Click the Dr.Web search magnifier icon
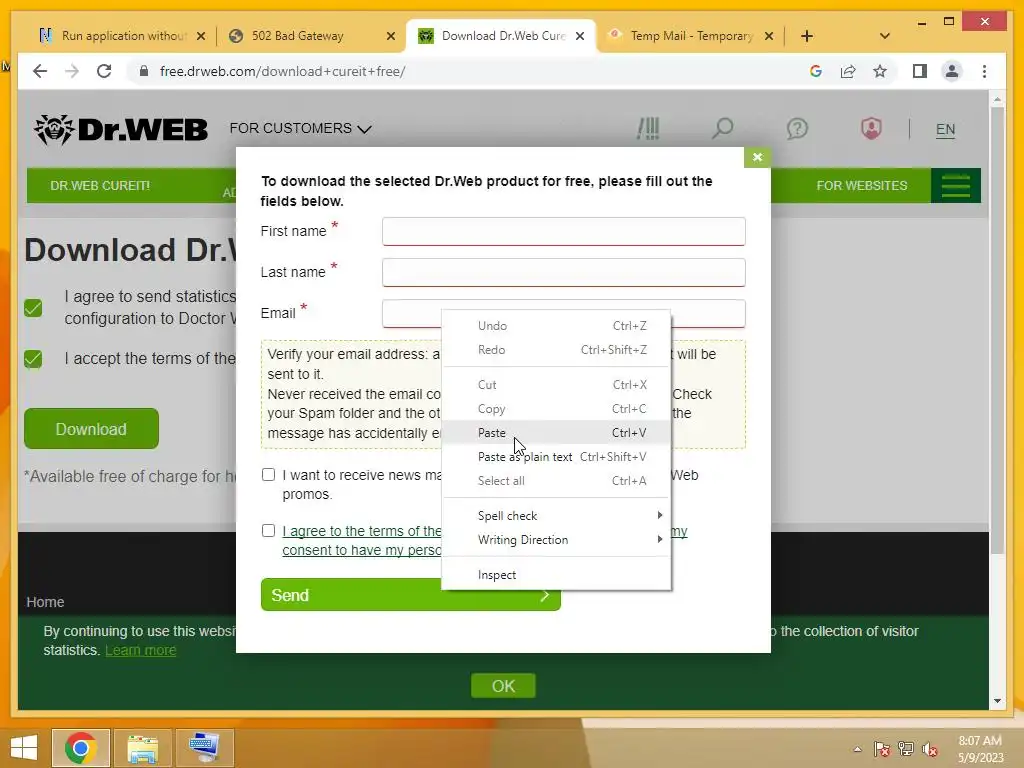Screen dimensions: 1024x768 click(x=722, y=129)
